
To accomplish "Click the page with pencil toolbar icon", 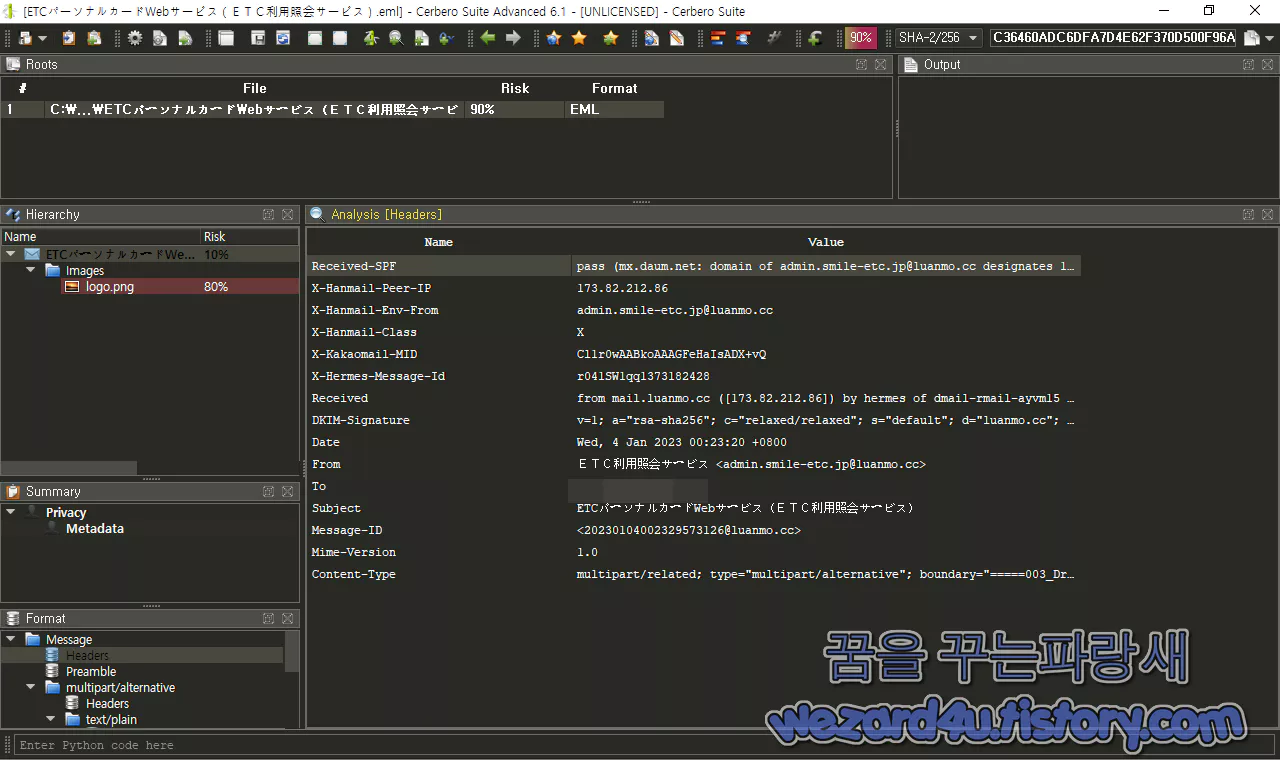I will (677, 38).
